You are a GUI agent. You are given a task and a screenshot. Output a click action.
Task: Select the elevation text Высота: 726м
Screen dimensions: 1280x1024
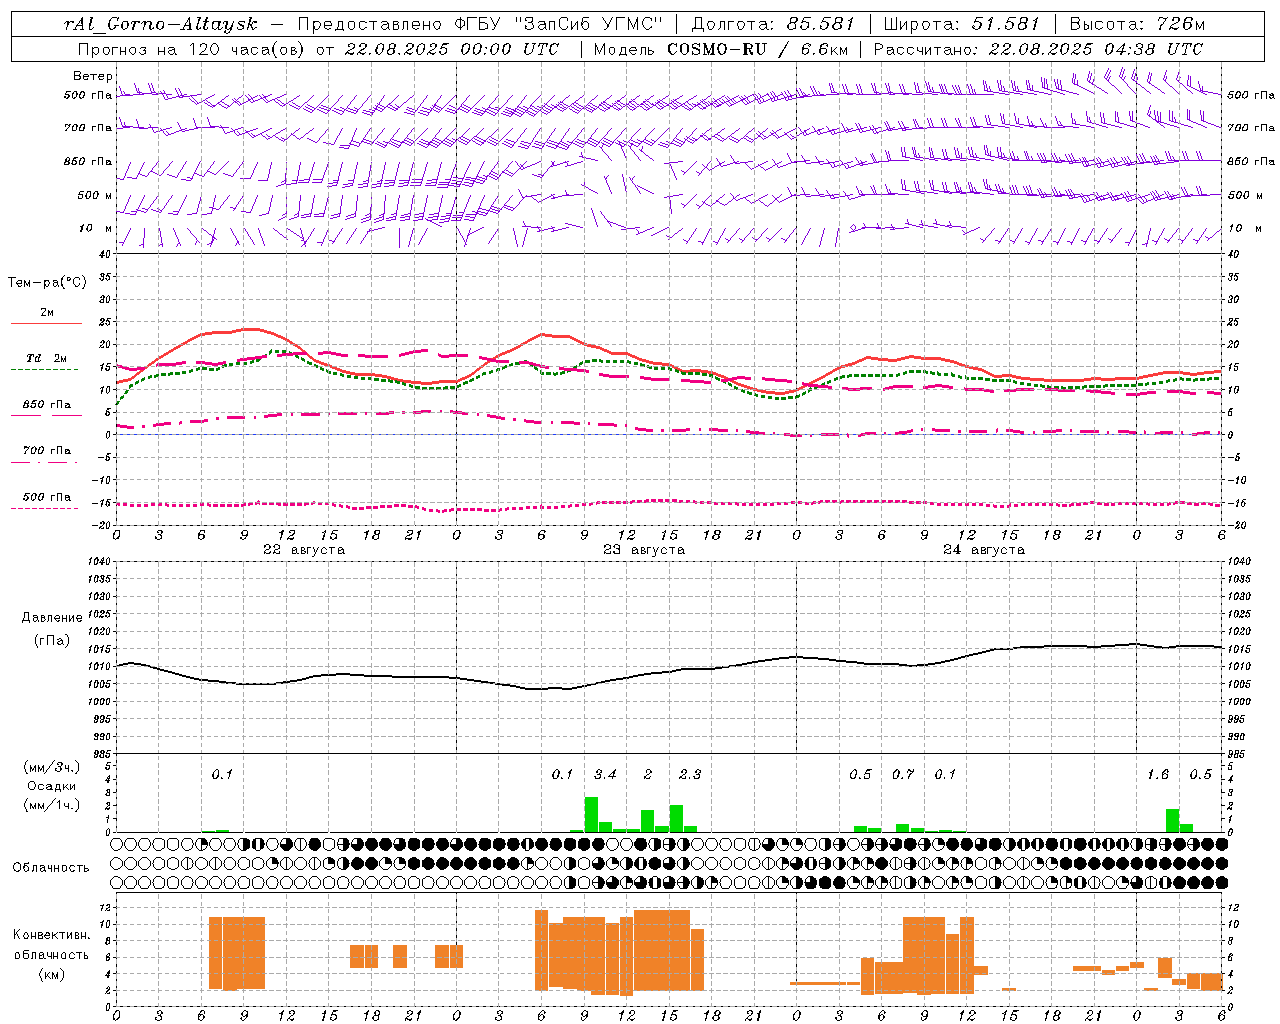pos(1137,24)
